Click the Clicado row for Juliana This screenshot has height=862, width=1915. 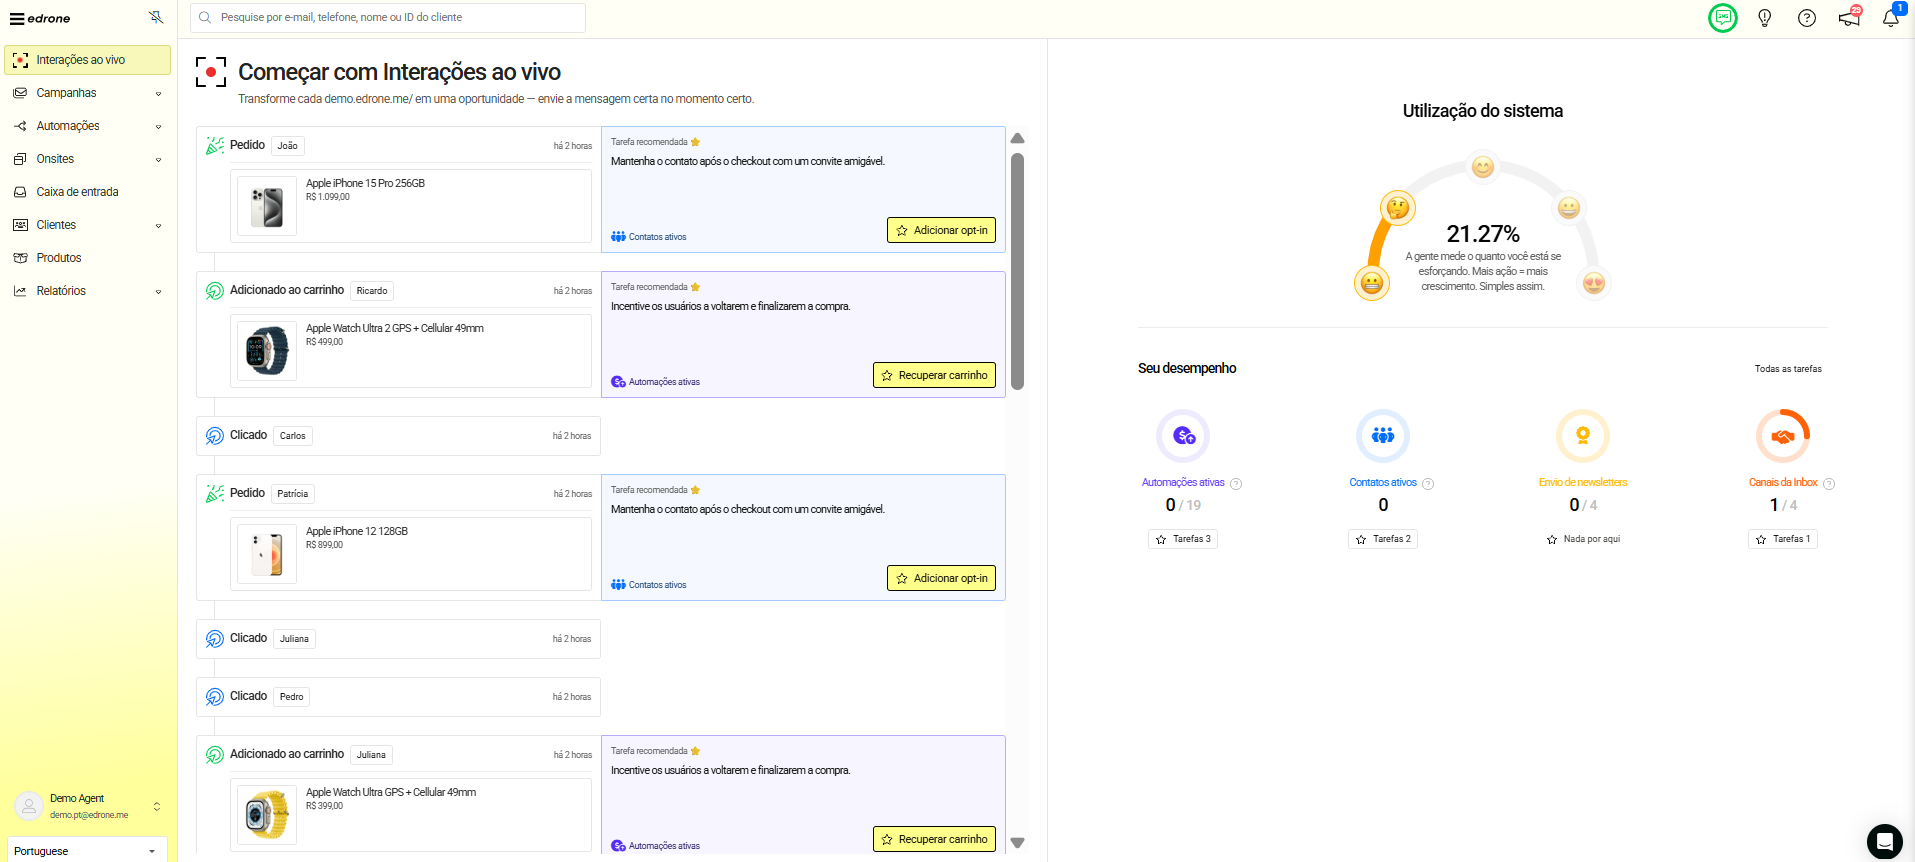398,639
